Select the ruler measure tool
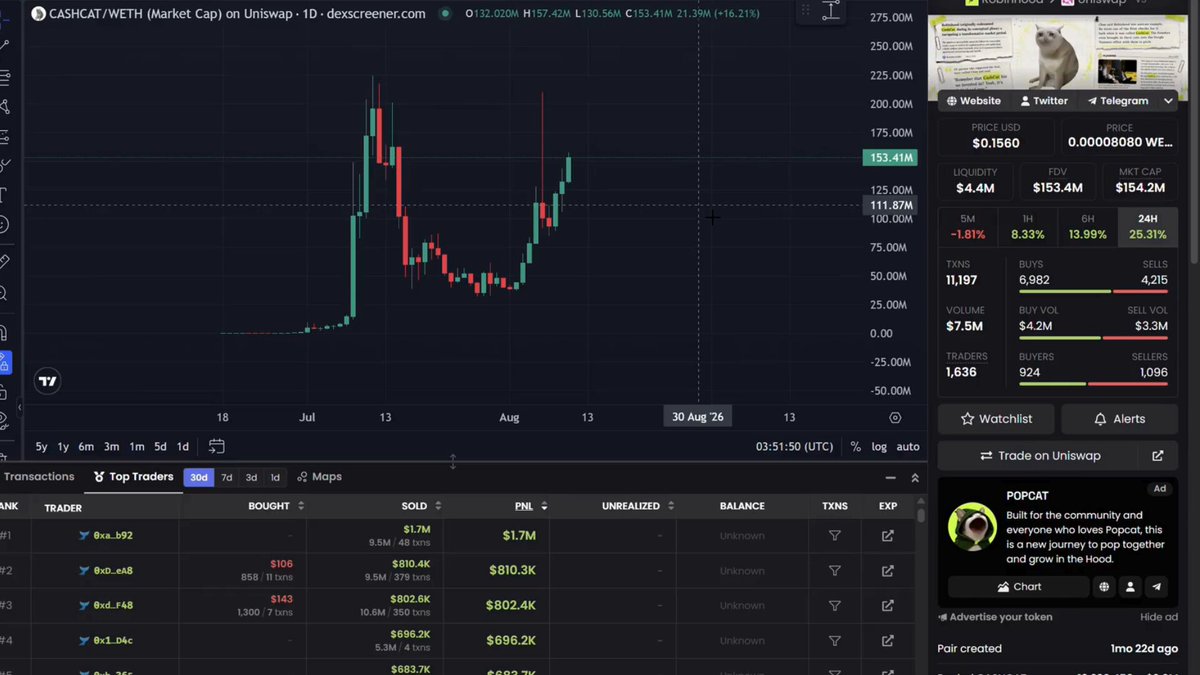 pyautogui.click(x=4, y=261)
